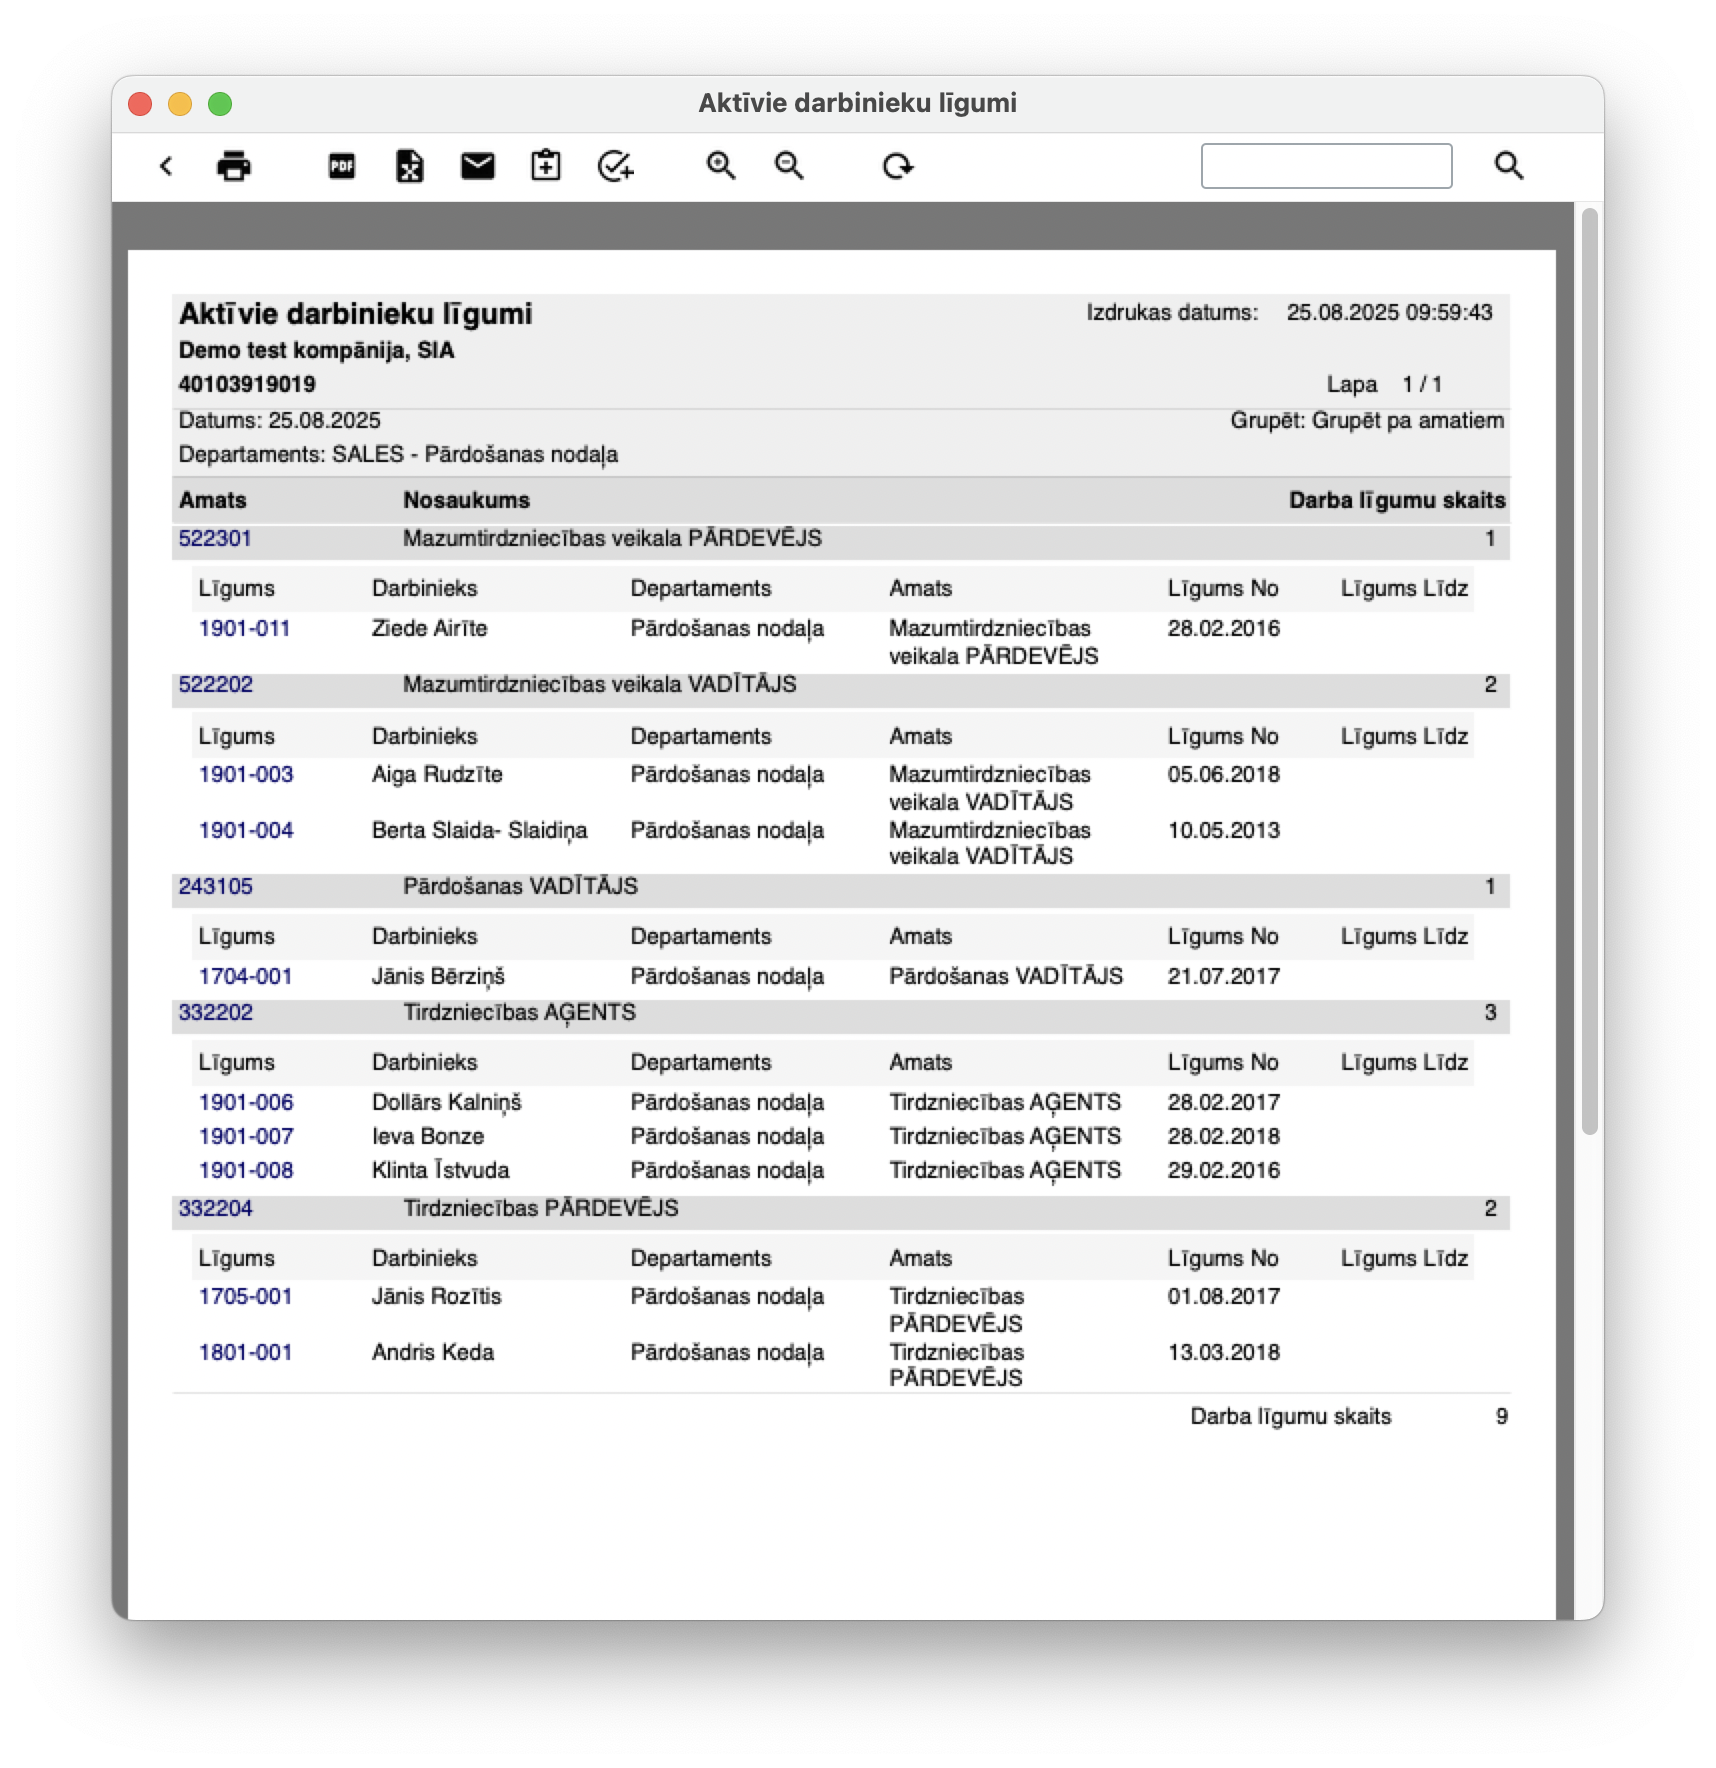Open position code 522301 link
This screenshot has width=1716, height=1768.
(215, 539)
